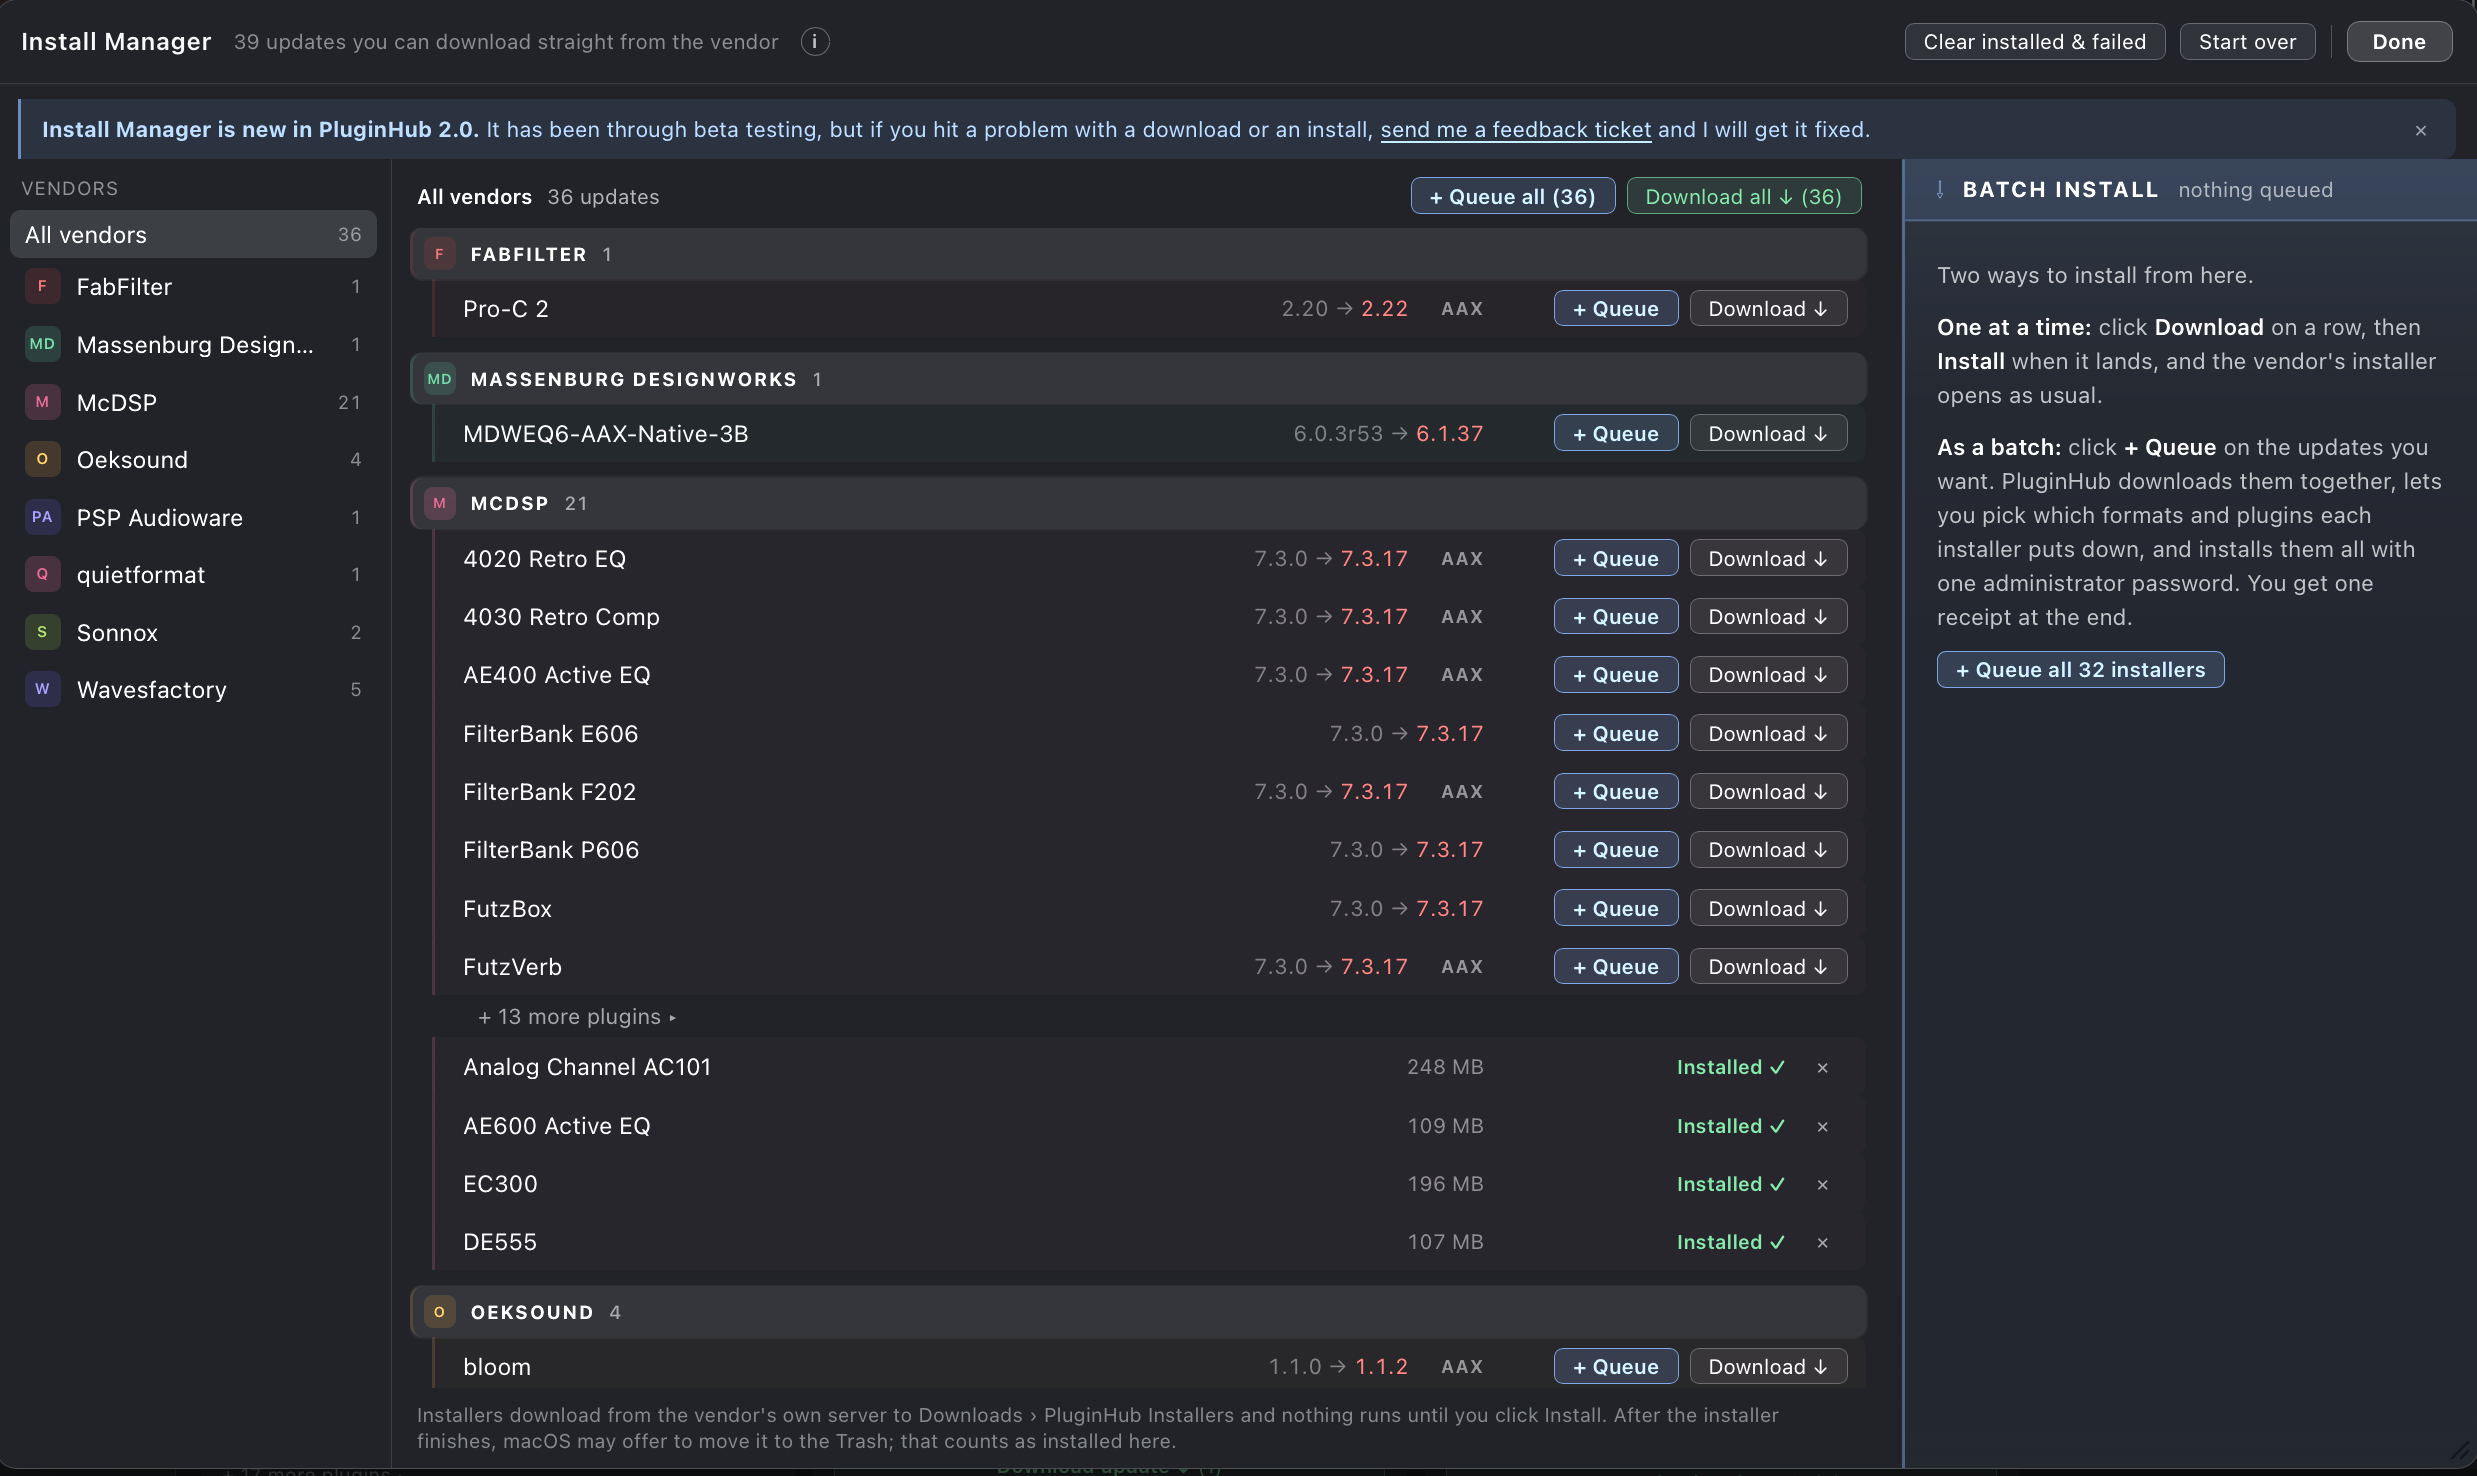Image resolution: width=2477 pixels, height=1476 pixels.
Task: Remove the AE600 Active EQ installed row
Action: pyautogui.click(x=1823, y=1127)
